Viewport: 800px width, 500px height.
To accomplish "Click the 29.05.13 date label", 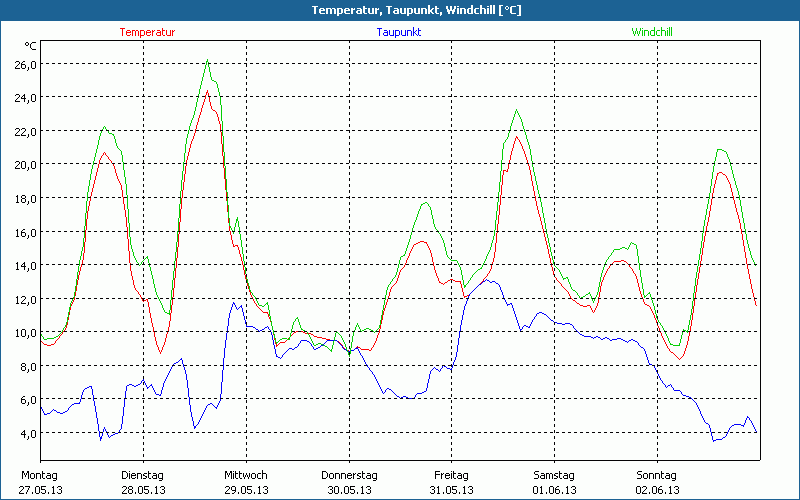I will click(246, 490).
